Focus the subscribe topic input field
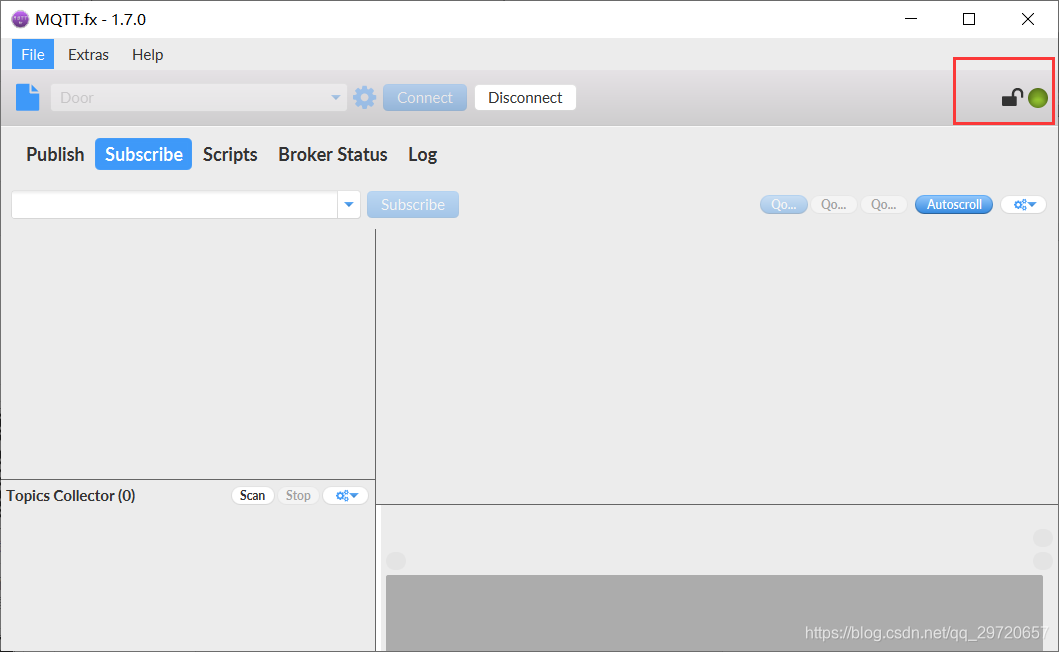1059x652 pixels. [x=174, y=204]
